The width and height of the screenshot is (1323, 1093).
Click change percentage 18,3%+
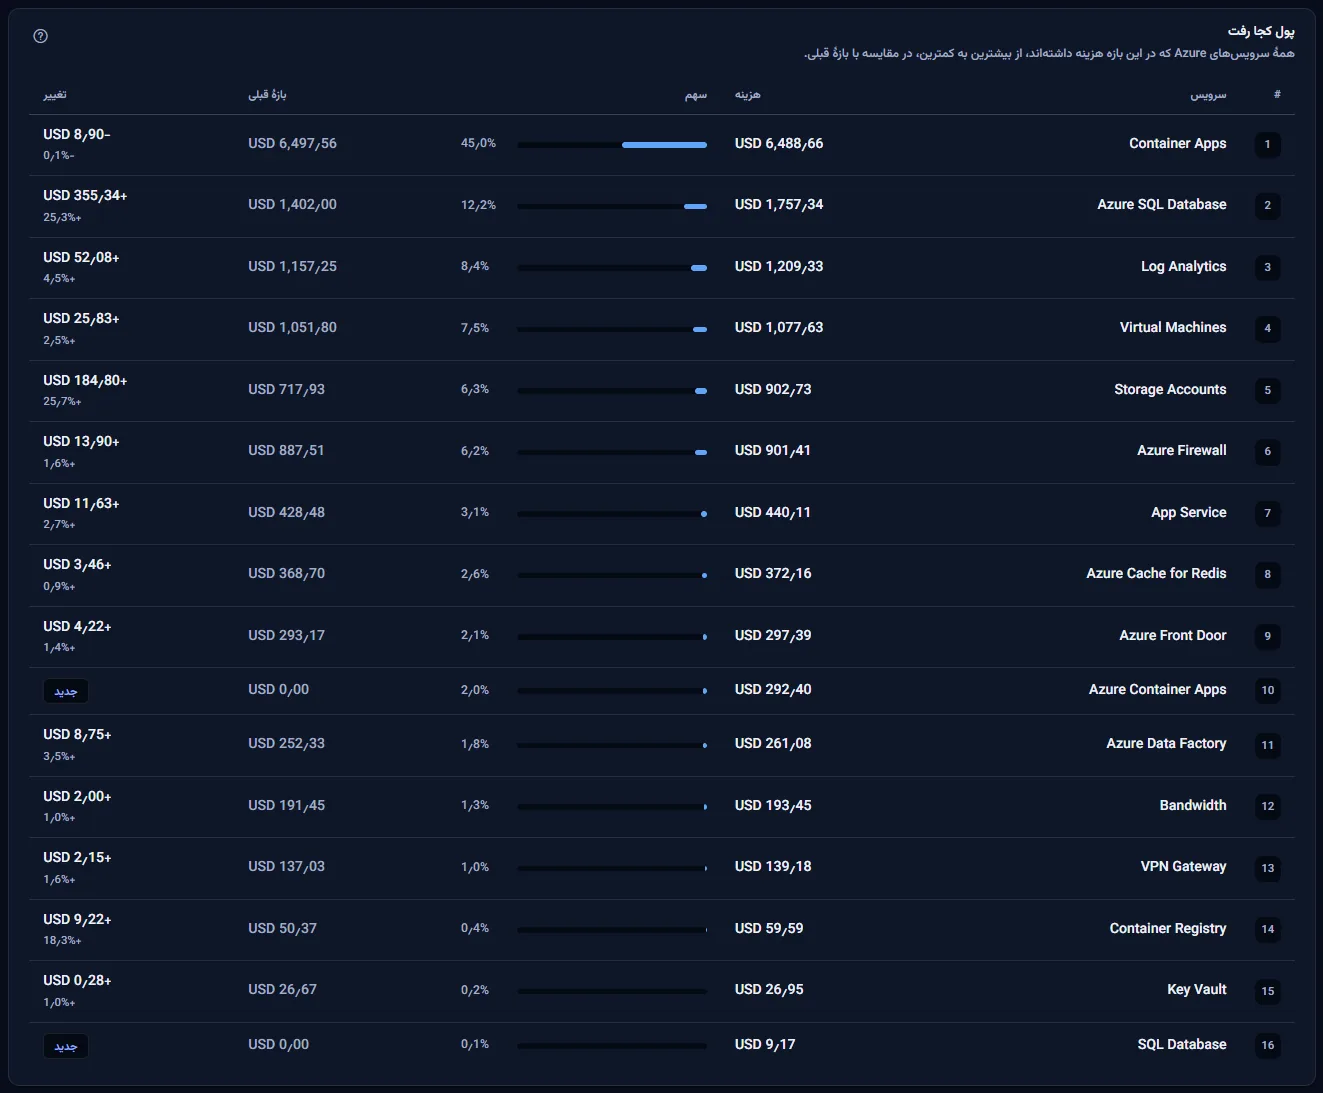click(x=62, y=940)
